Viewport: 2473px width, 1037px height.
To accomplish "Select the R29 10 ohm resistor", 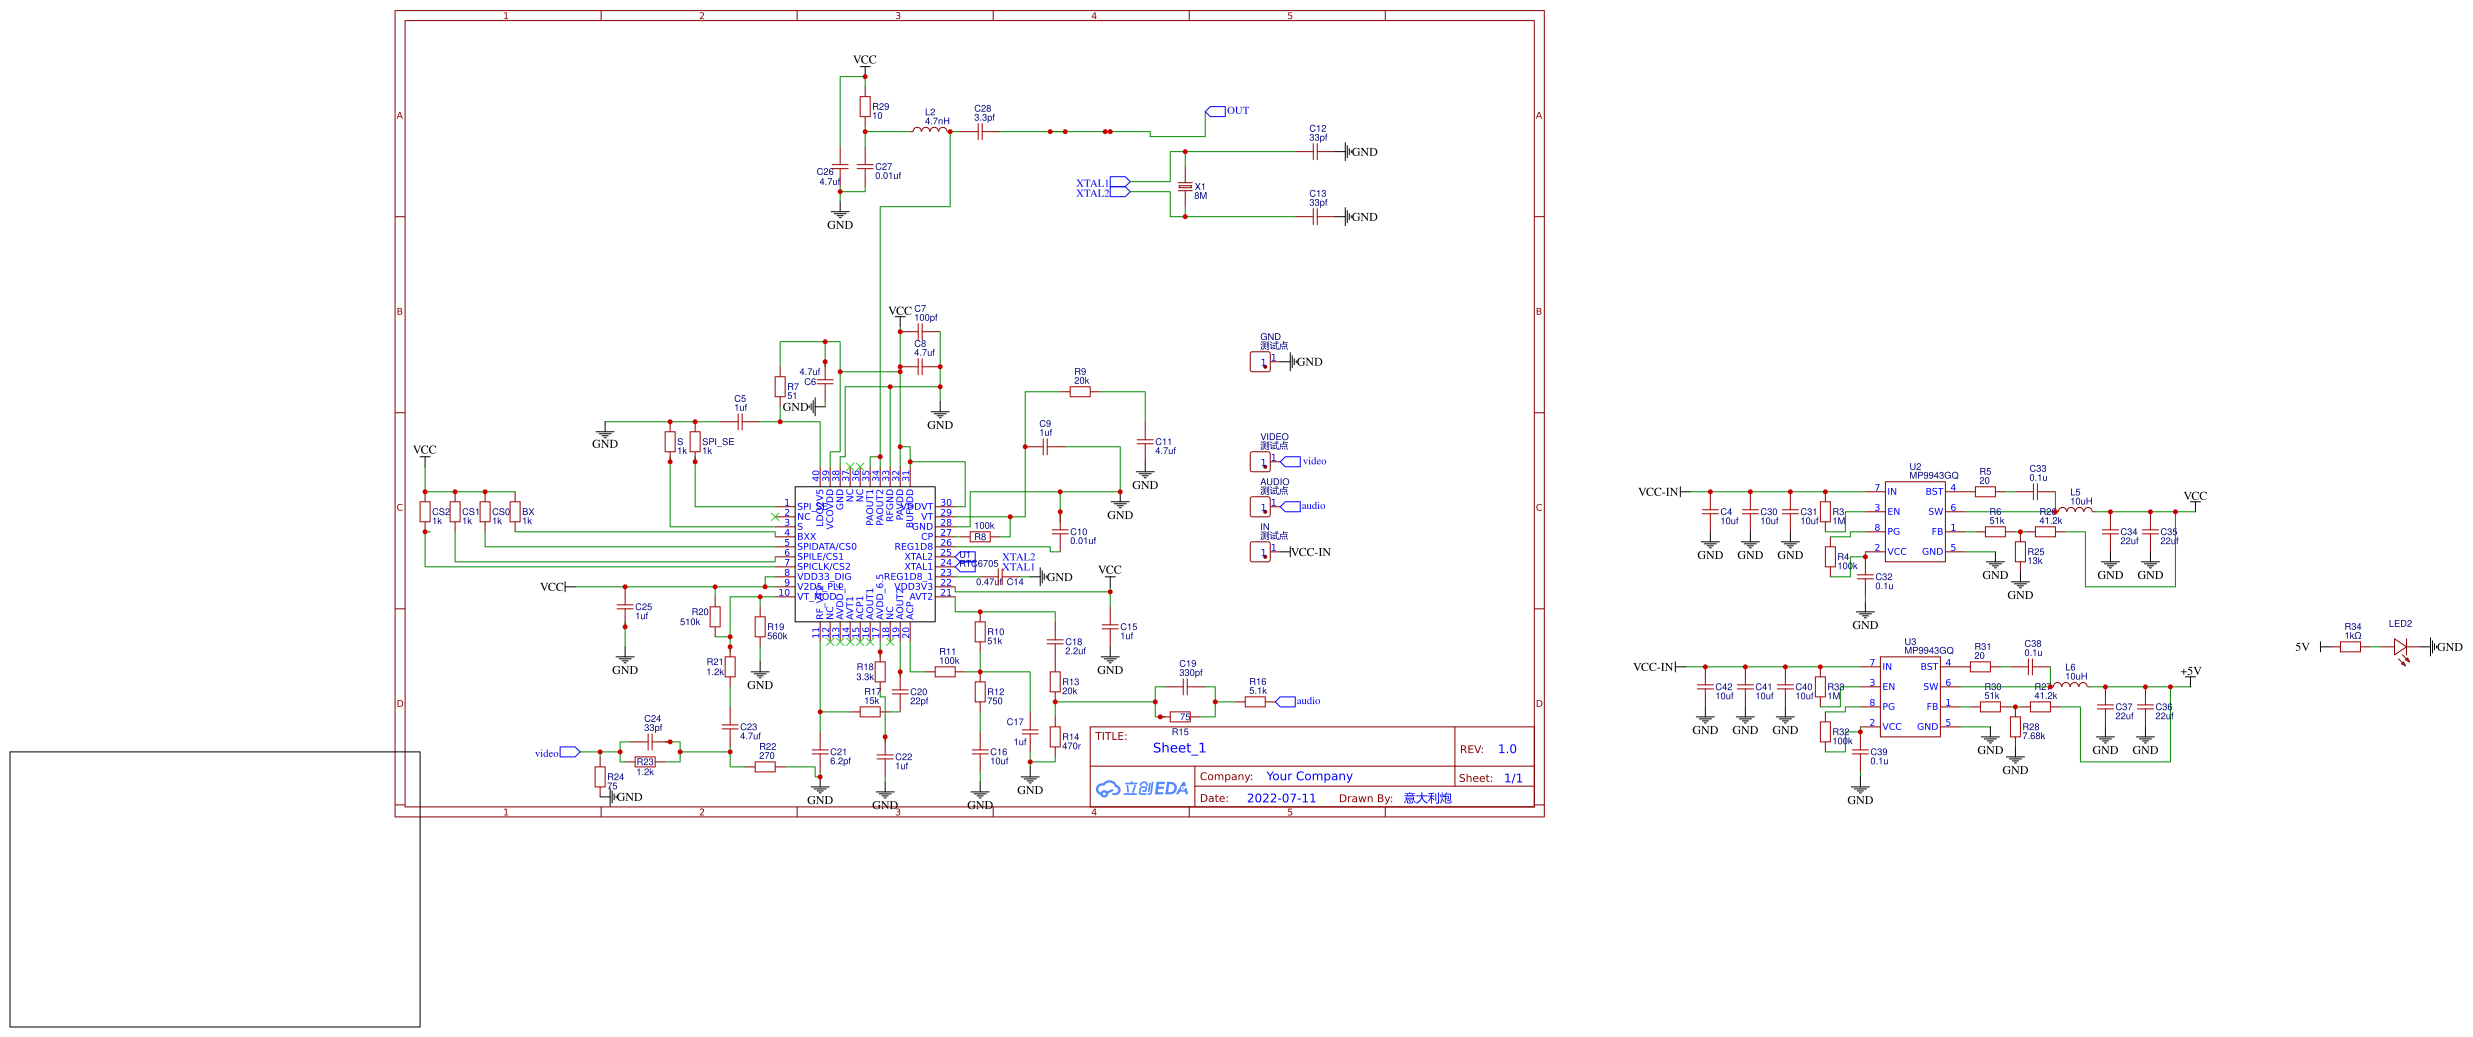I will (x=865, y=107).
